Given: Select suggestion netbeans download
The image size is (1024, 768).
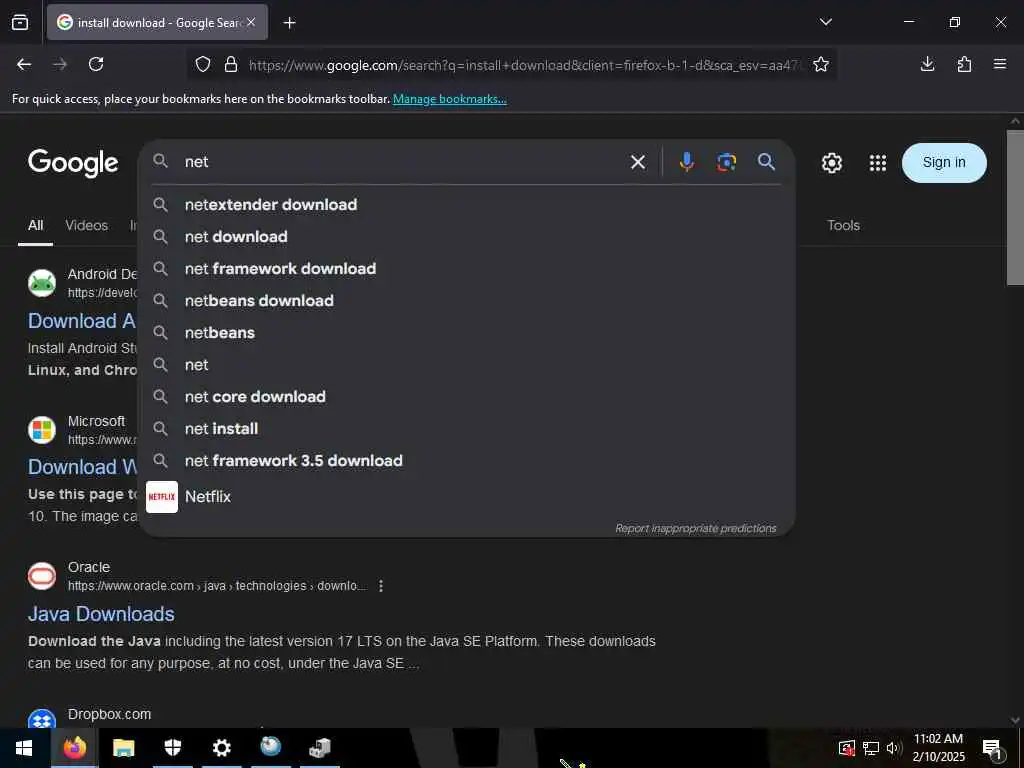Looking at the screenshot, I should [467, 300].
